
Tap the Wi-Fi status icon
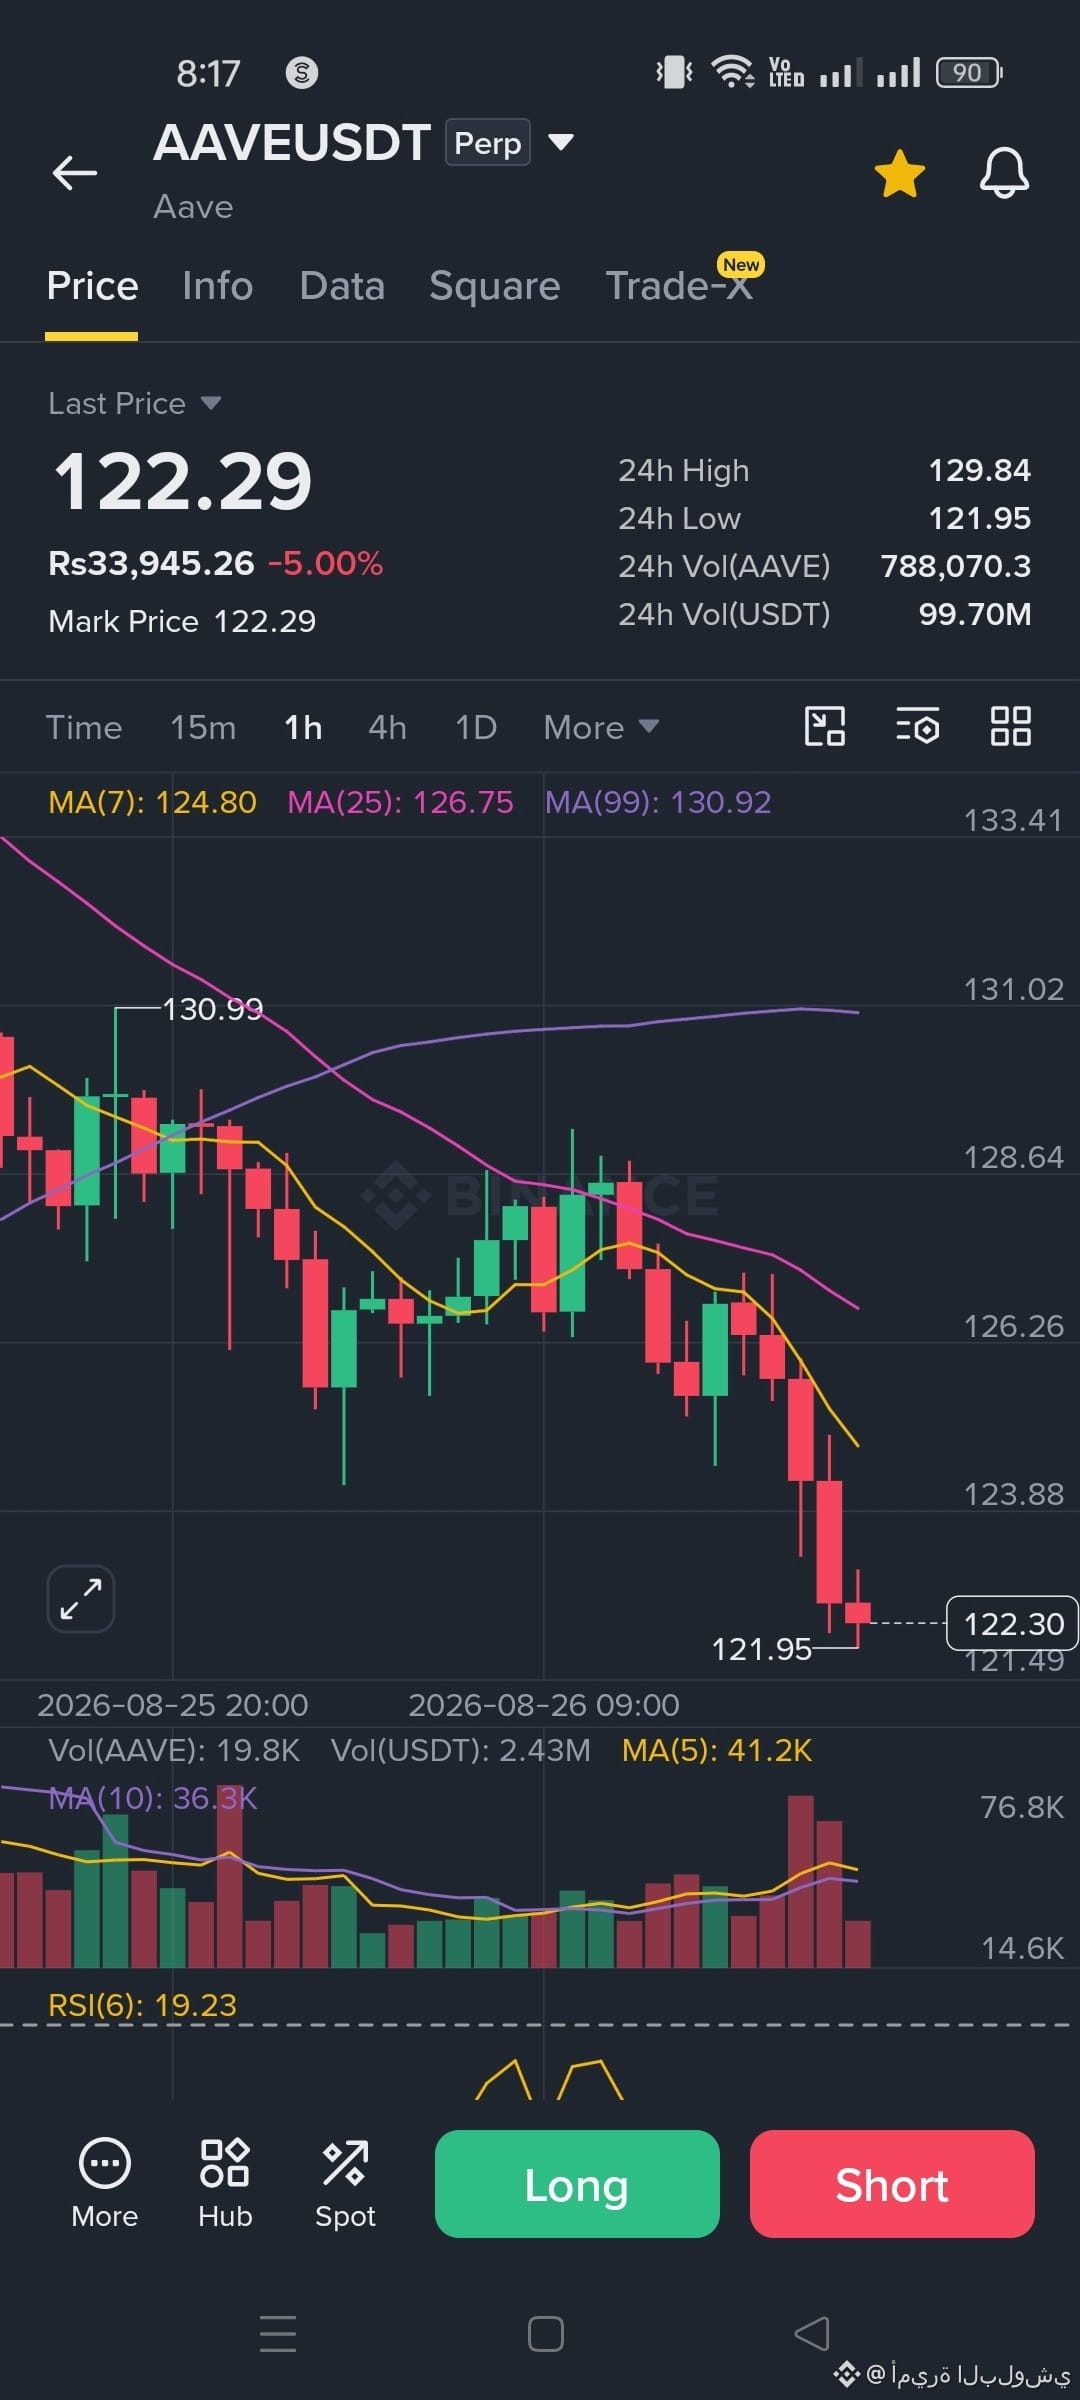[x=733, y=72]
